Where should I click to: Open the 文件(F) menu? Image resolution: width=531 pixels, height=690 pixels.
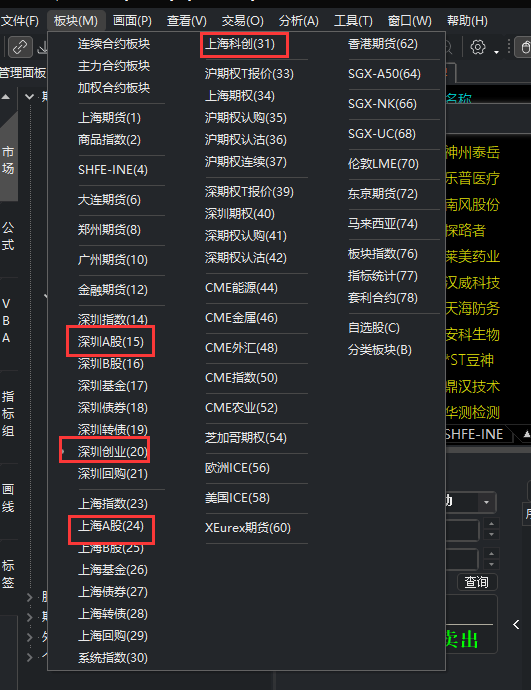coord(20,21)
